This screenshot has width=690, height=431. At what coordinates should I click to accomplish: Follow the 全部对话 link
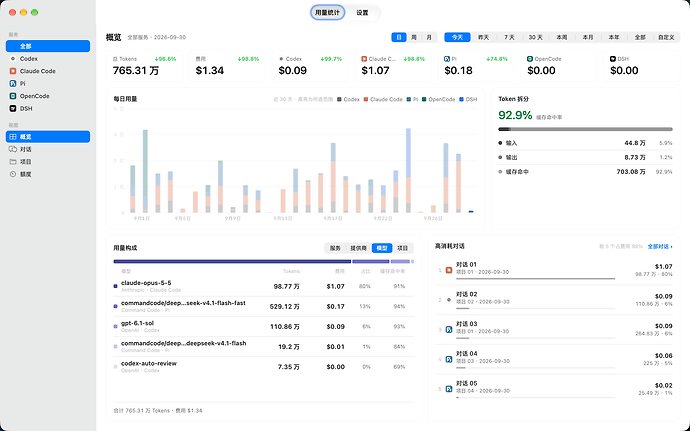tap(660, 247)
